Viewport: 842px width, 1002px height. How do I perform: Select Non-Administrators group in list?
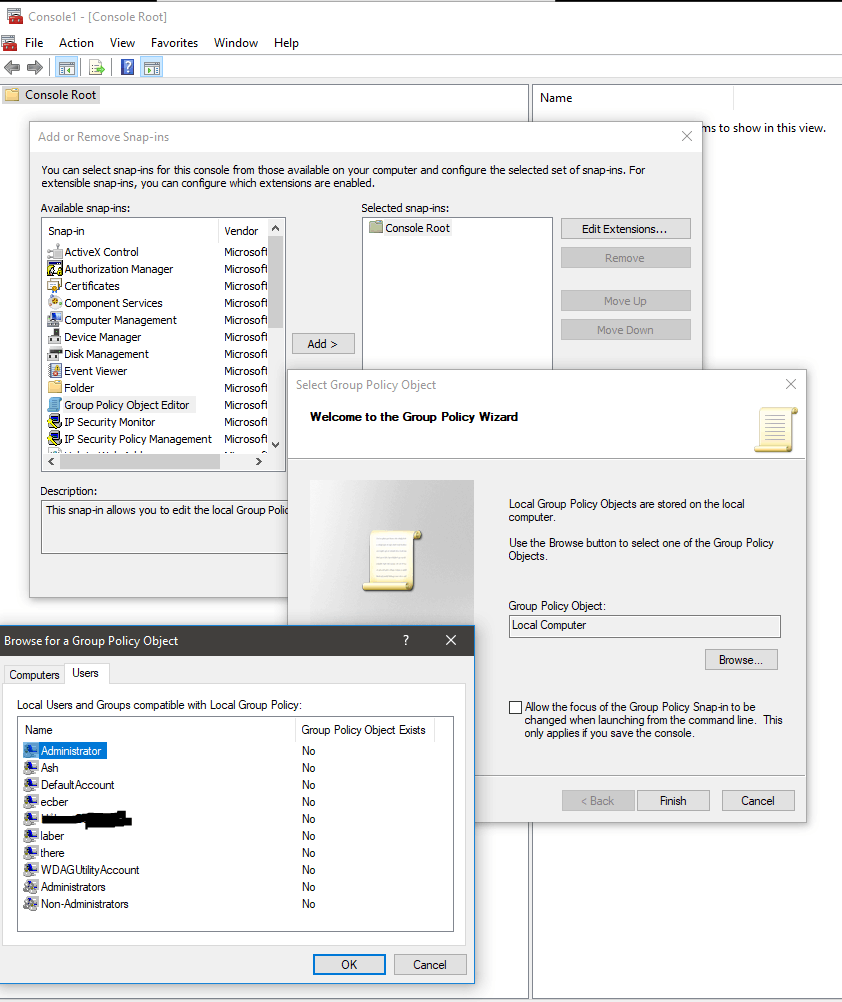pyautogui.click(x=76, y=904)
